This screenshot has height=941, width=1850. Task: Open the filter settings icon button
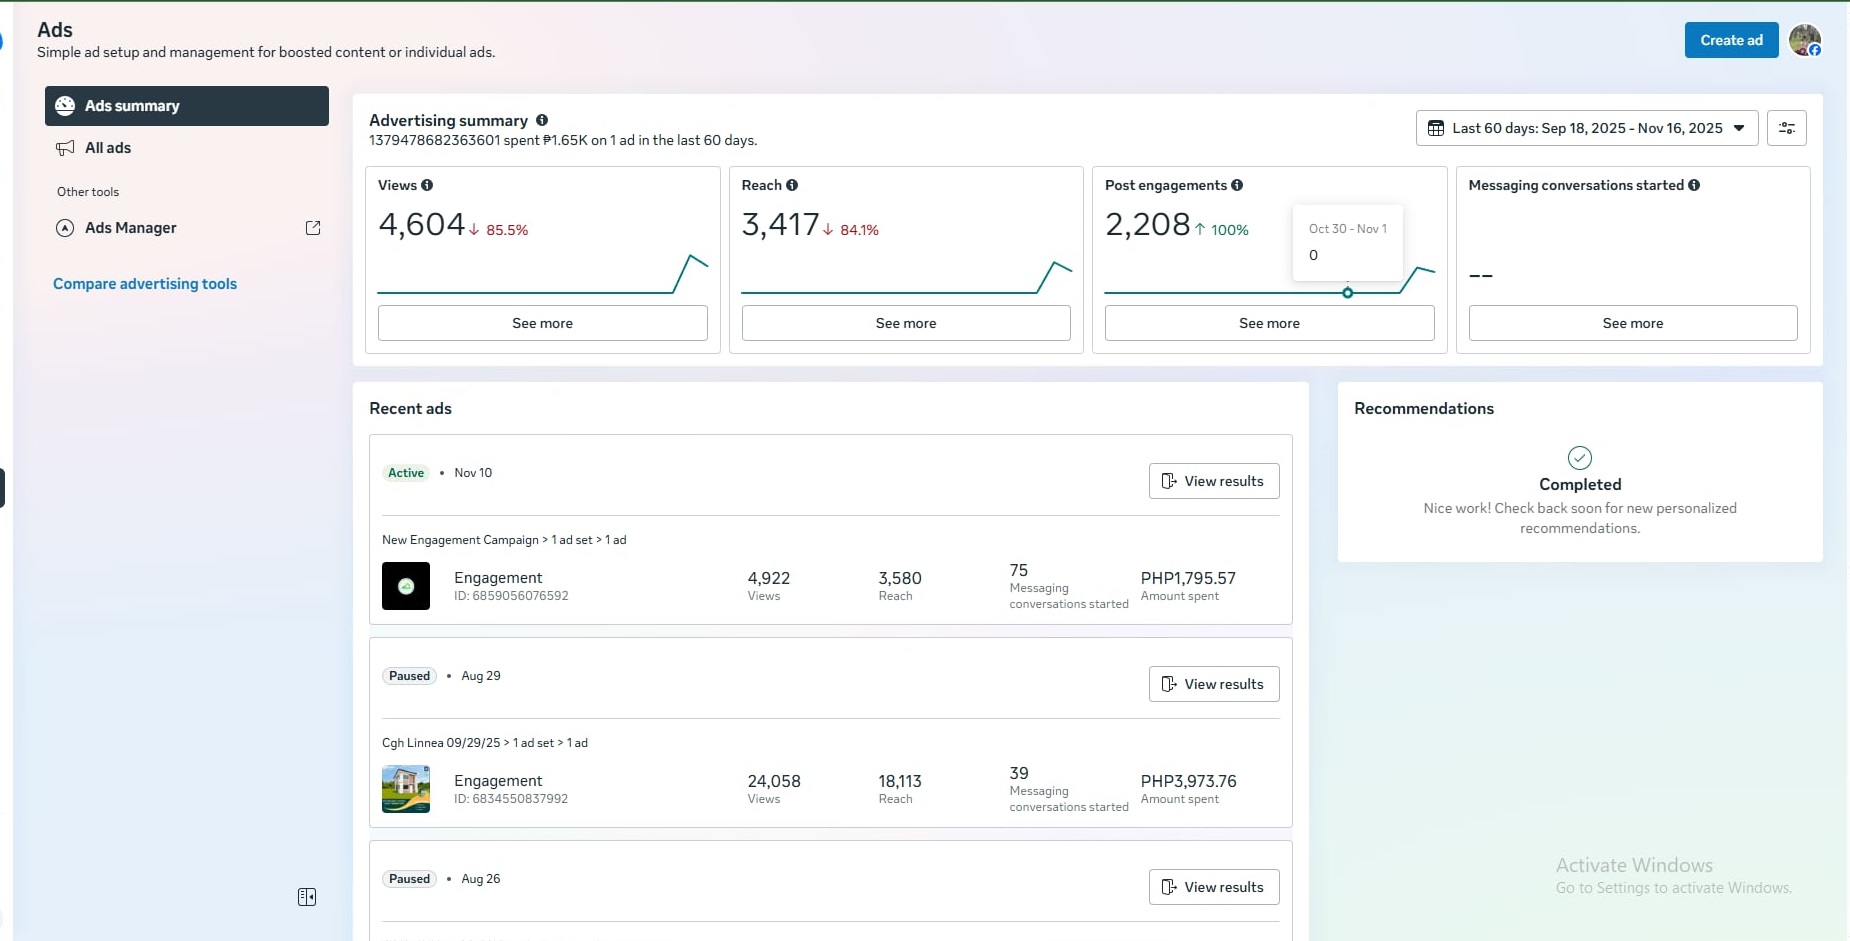1786,128
